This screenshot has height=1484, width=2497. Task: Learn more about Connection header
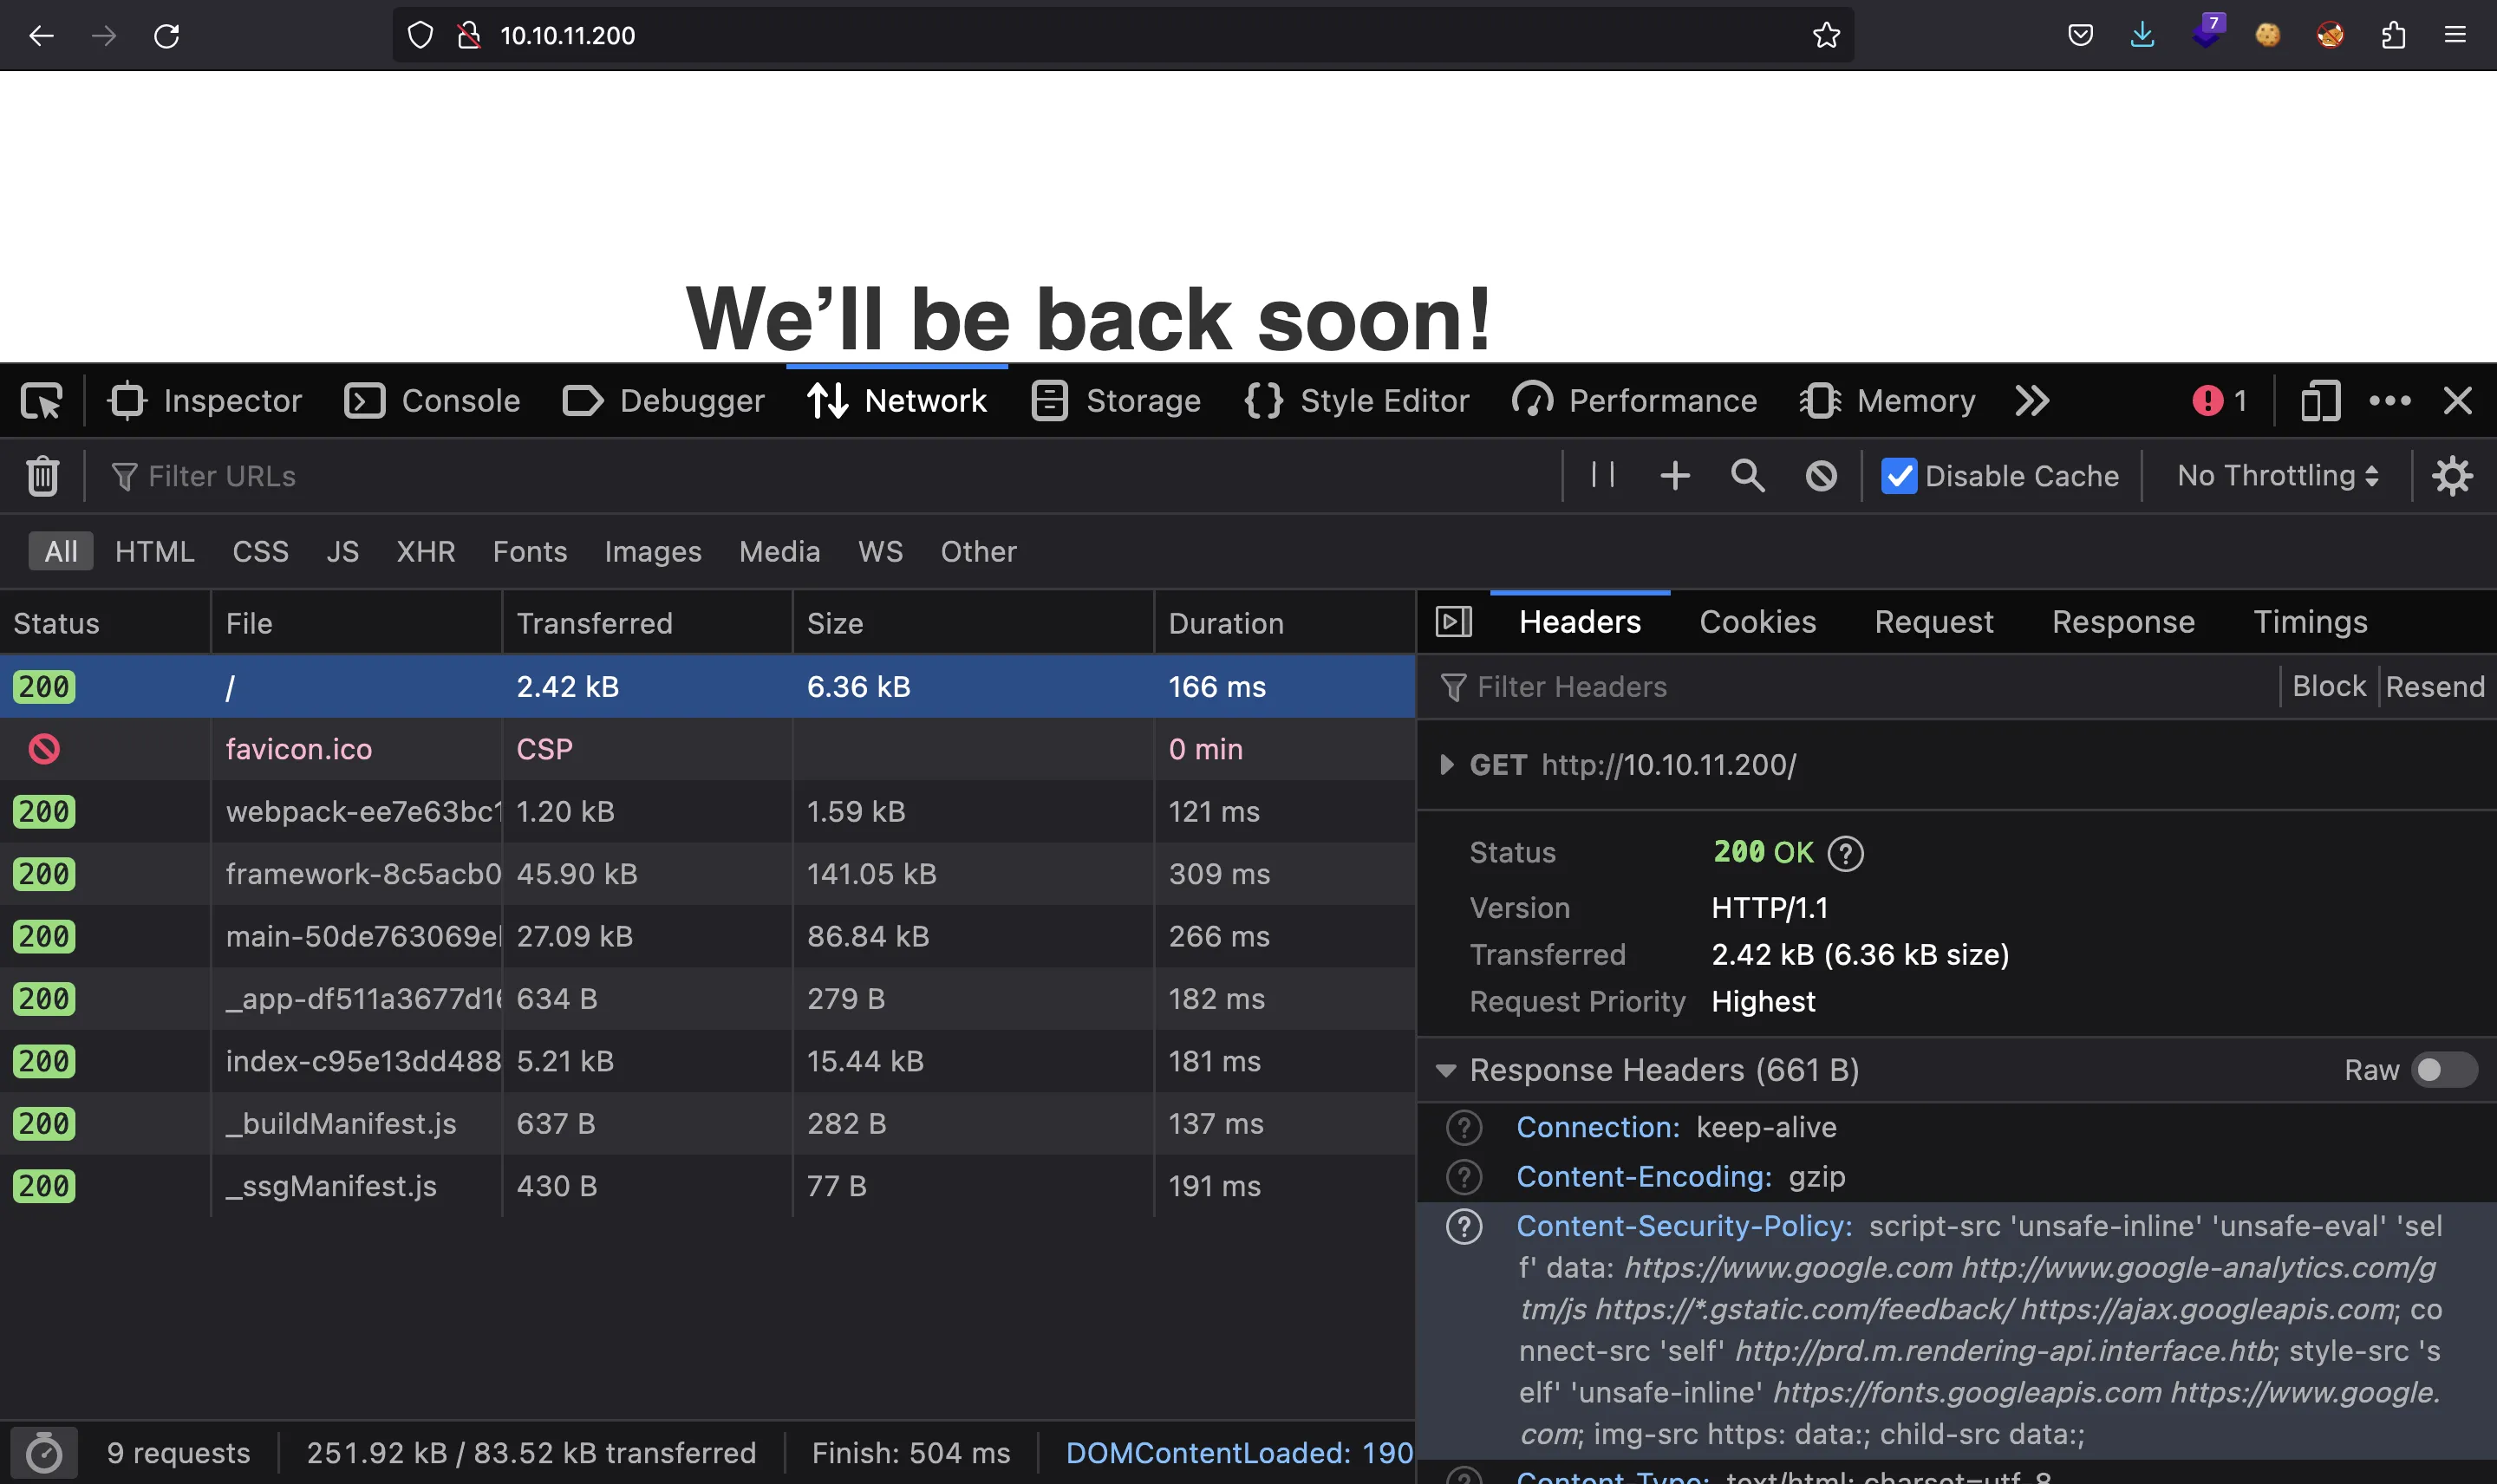click(x=1464, y=1127)
